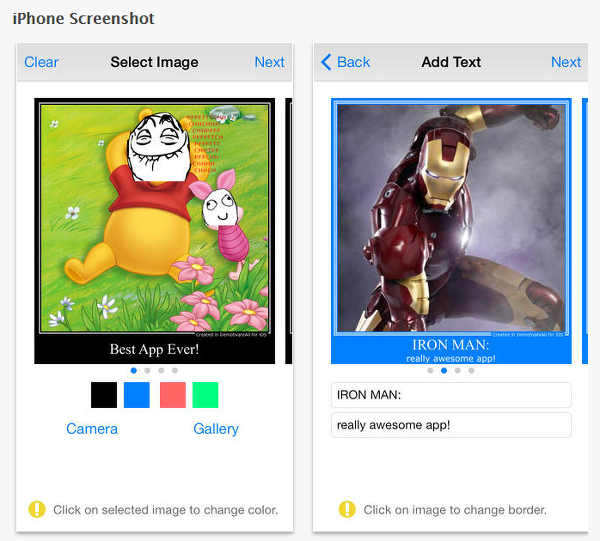Open the Gallery option
This screenshot has height=541, width=600.
pyautogui.click(x=216, y=429)
